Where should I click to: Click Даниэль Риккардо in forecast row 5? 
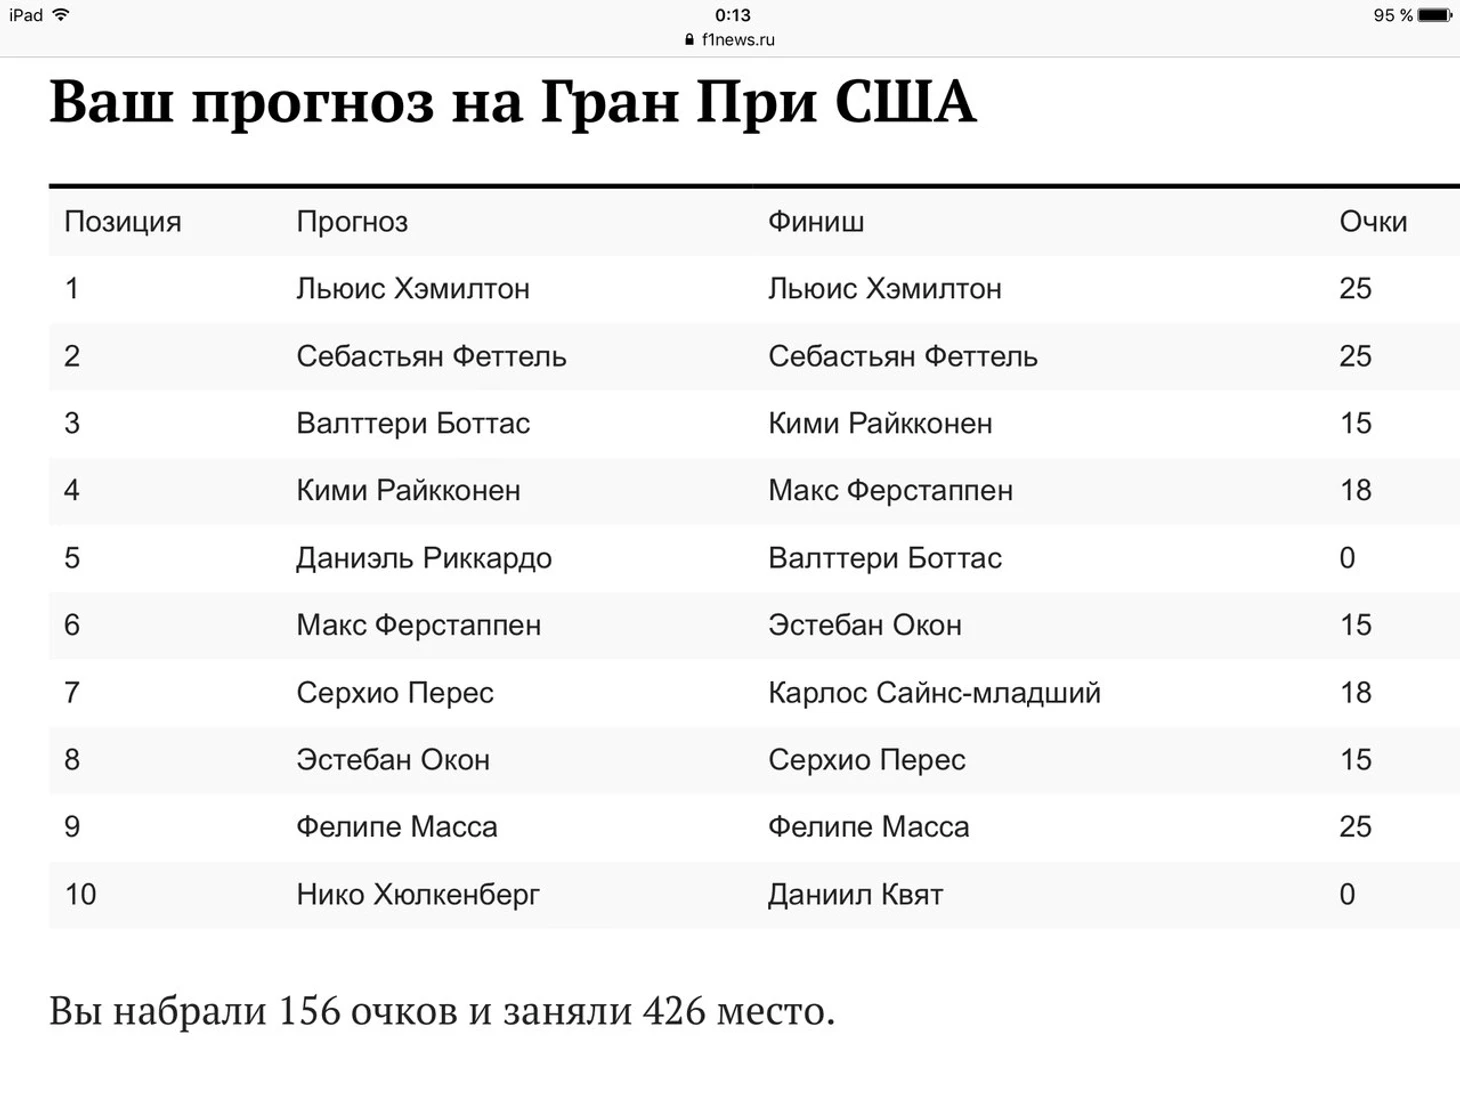click(x=424, y=558)
